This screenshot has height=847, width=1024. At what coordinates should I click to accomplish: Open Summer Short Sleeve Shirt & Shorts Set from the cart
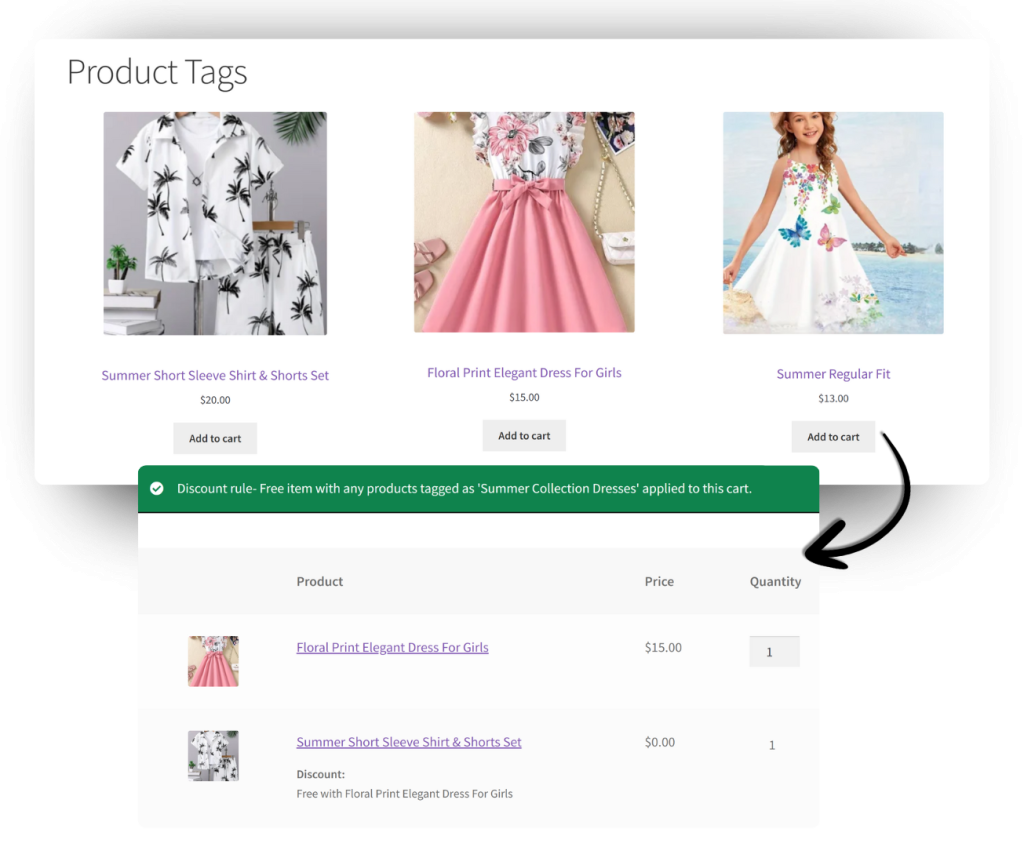coord(408,742)
